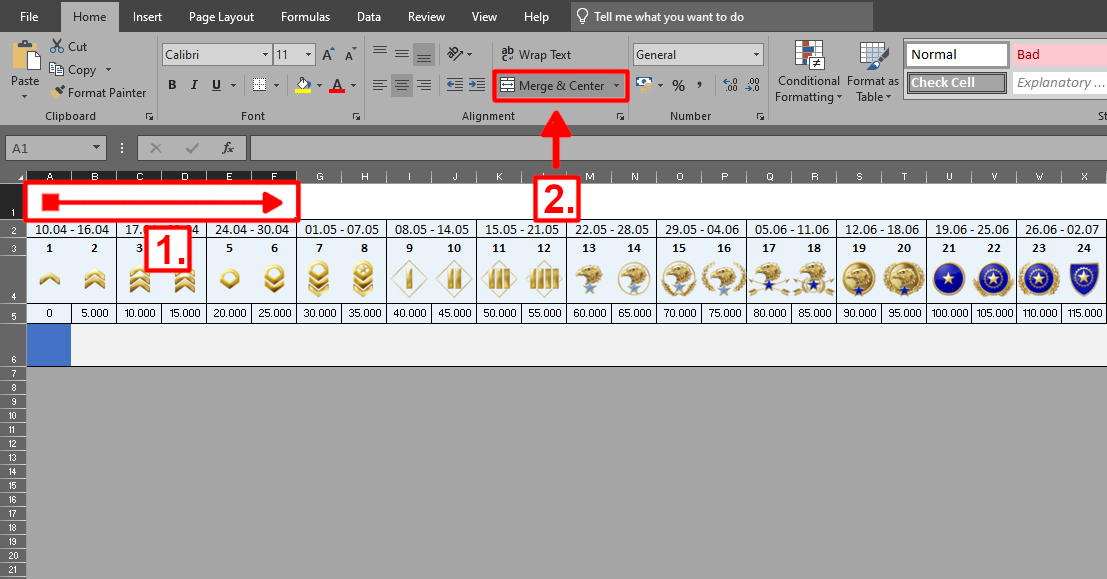Toggle Bold formatting
This screenshot has height=579, width=1107.
(x=172, y=85)
